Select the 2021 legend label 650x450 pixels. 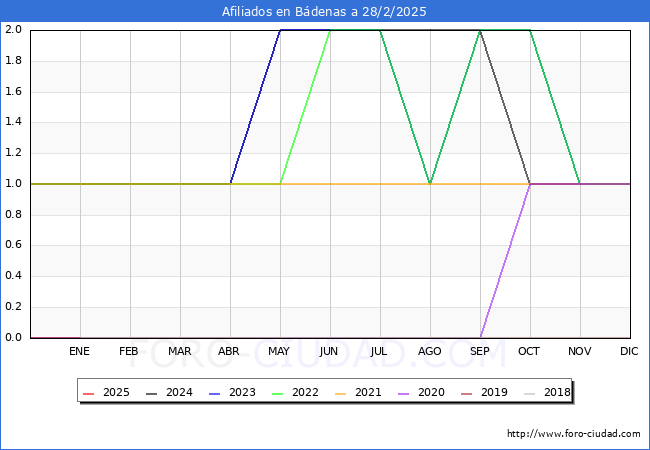tap(368, 392)
